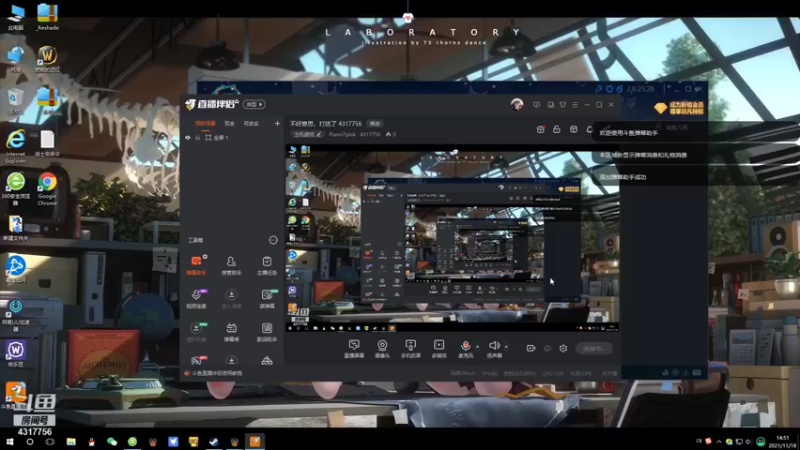The height and width of the screenshot is (450, 800).
Task: Open the 读弹幕 tool with green badge
Action: coord(267,298)
